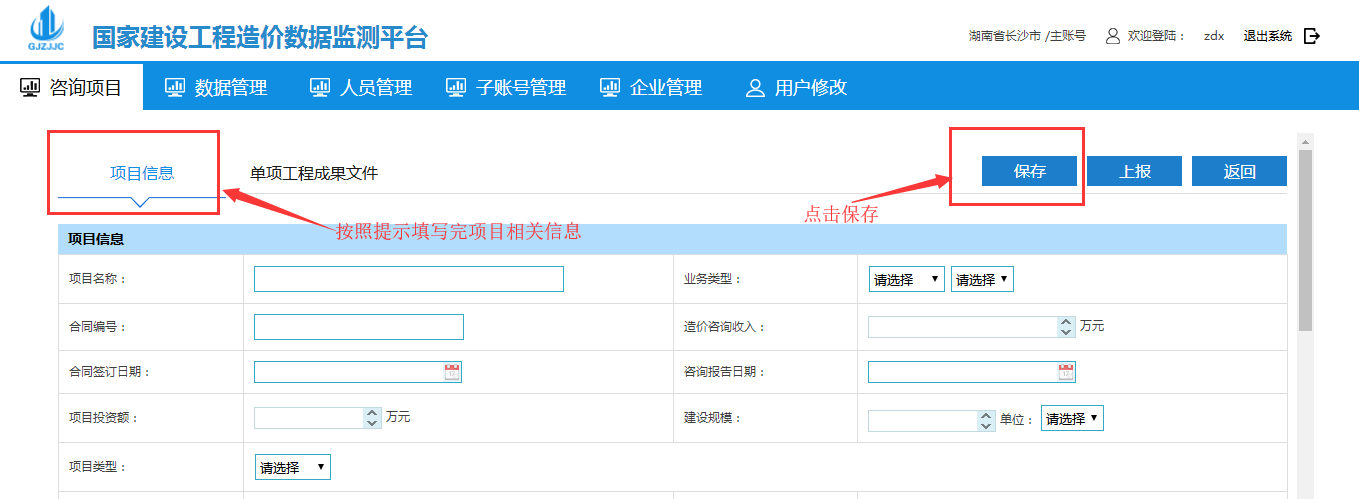
Task: Expand the 项目类型 dropdown
Action: point(293,467)
